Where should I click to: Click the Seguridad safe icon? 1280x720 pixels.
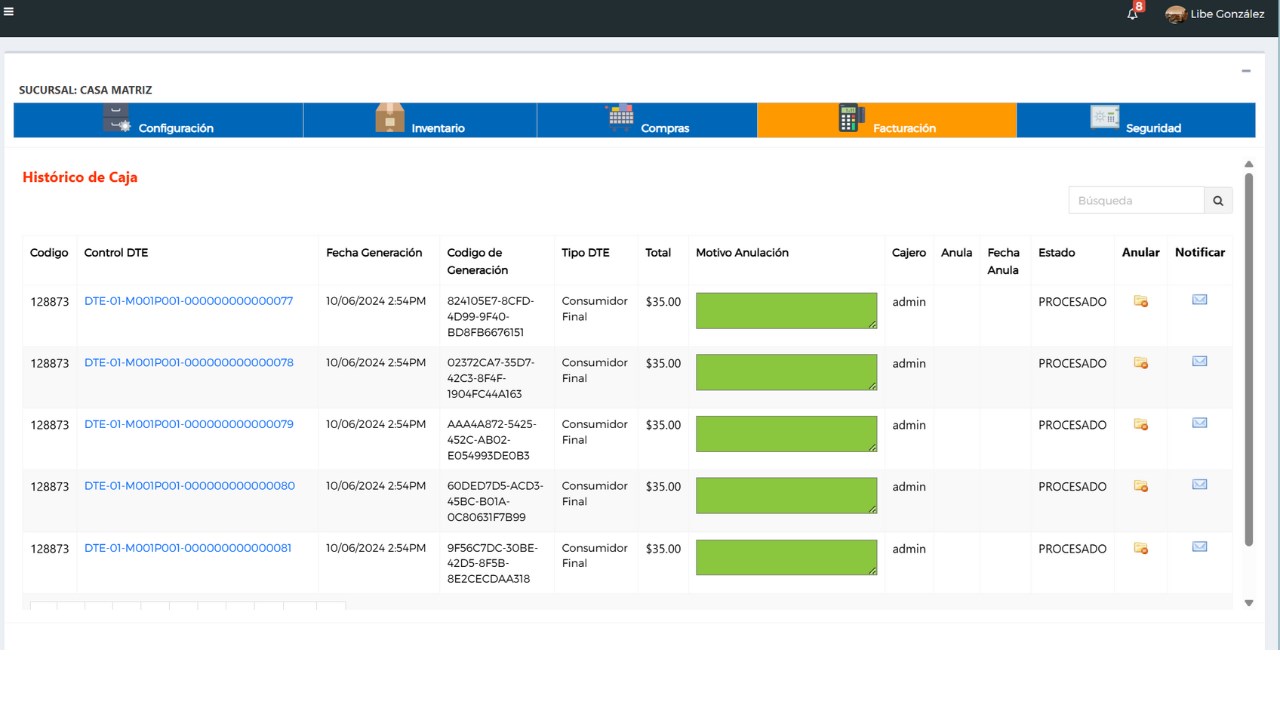(1105, 117)
